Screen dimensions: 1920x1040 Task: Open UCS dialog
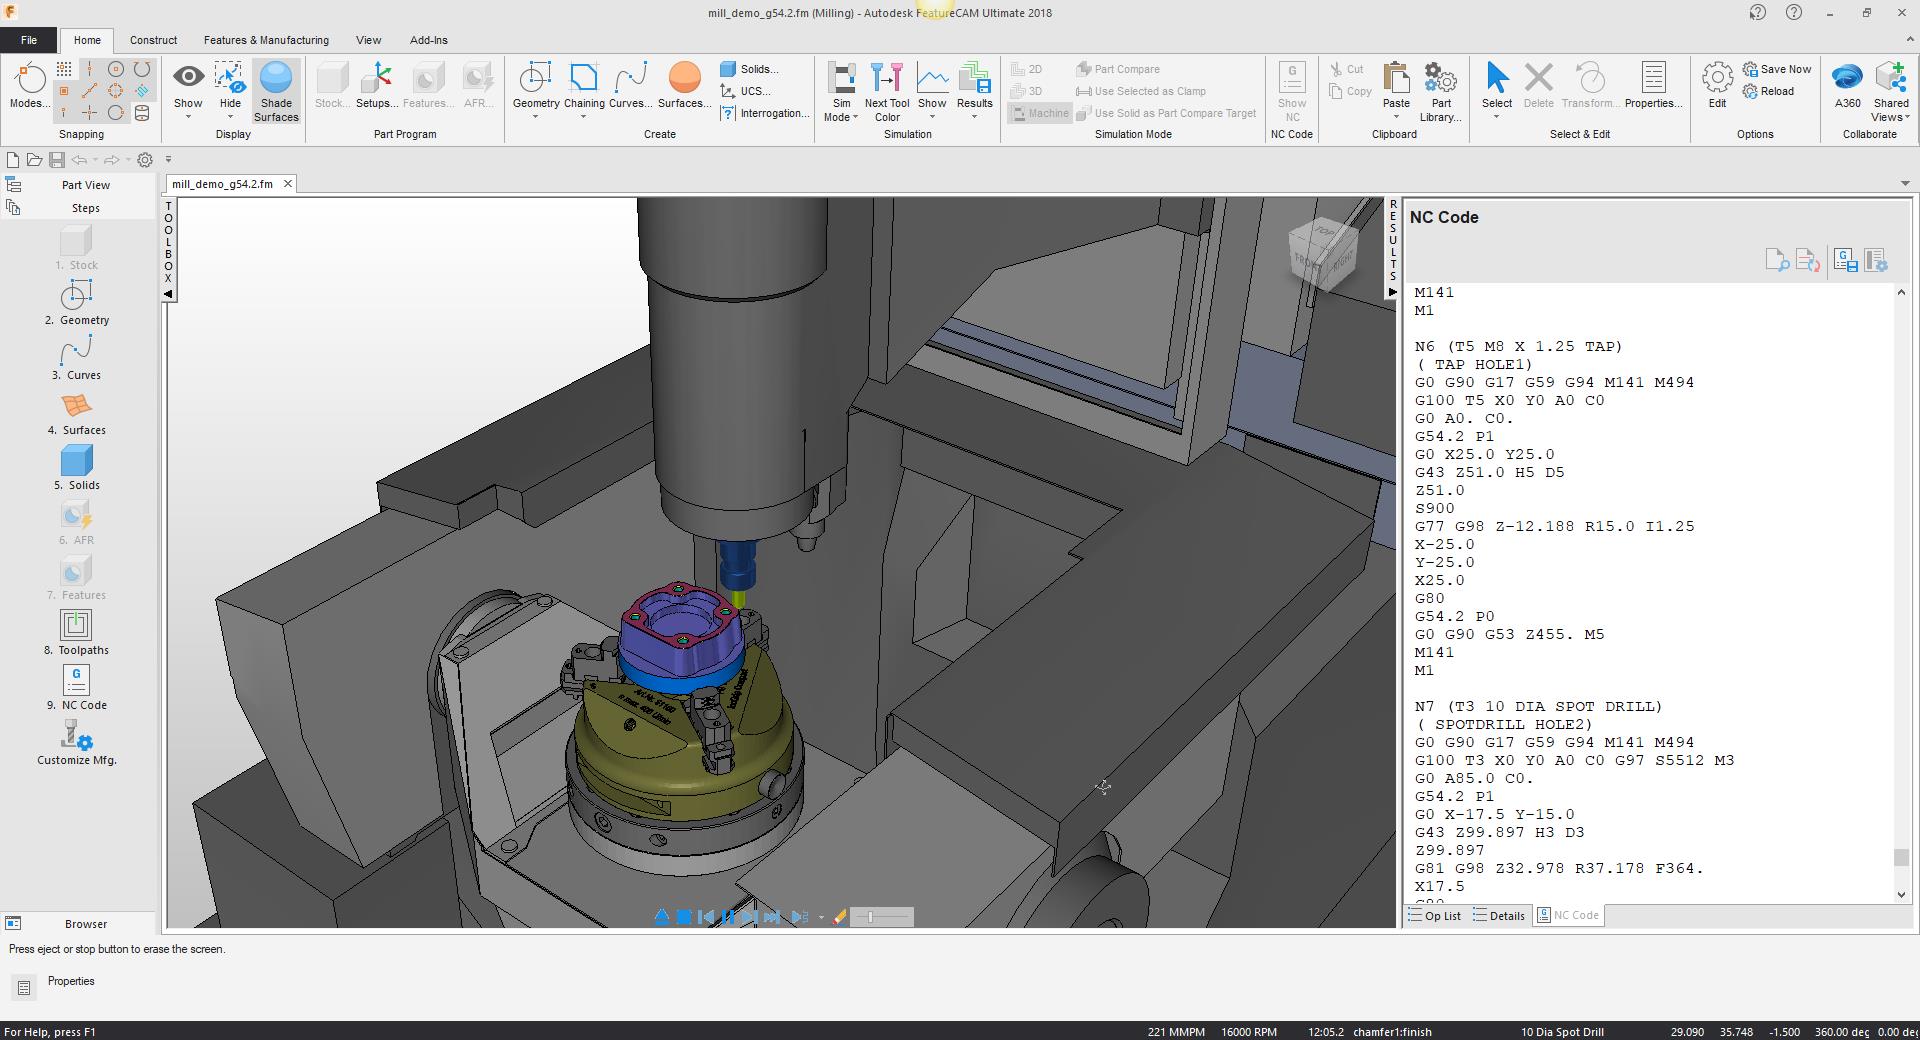pos(745,91)
